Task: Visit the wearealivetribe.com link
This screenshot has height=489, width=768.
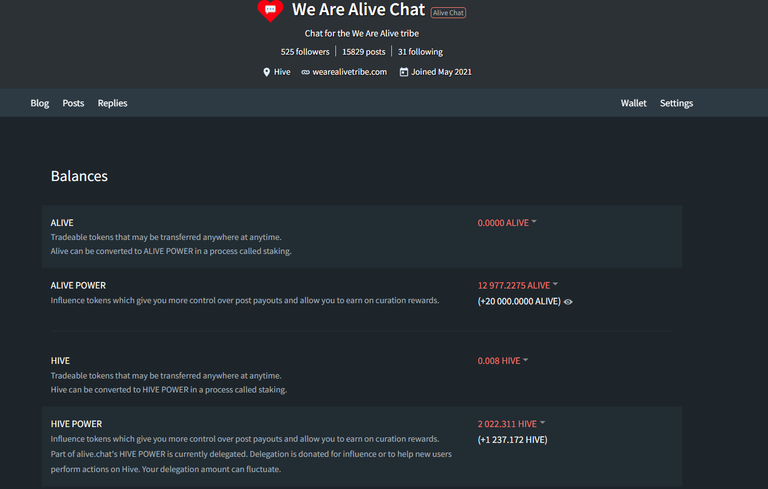Action: tap(349, 72)
